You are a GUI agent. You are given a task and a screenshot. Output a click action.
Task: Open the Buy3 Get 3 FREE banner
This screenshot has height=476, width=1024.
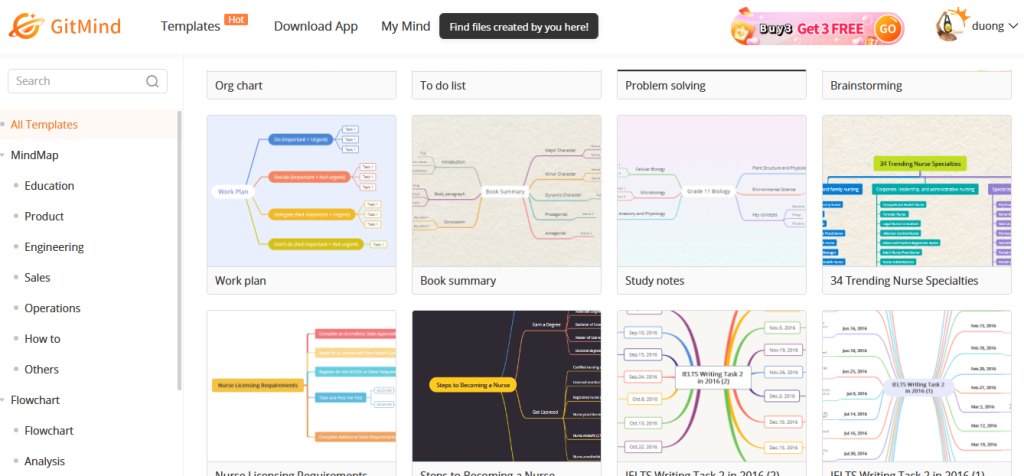pyautogui.click(x=817, y=28)
